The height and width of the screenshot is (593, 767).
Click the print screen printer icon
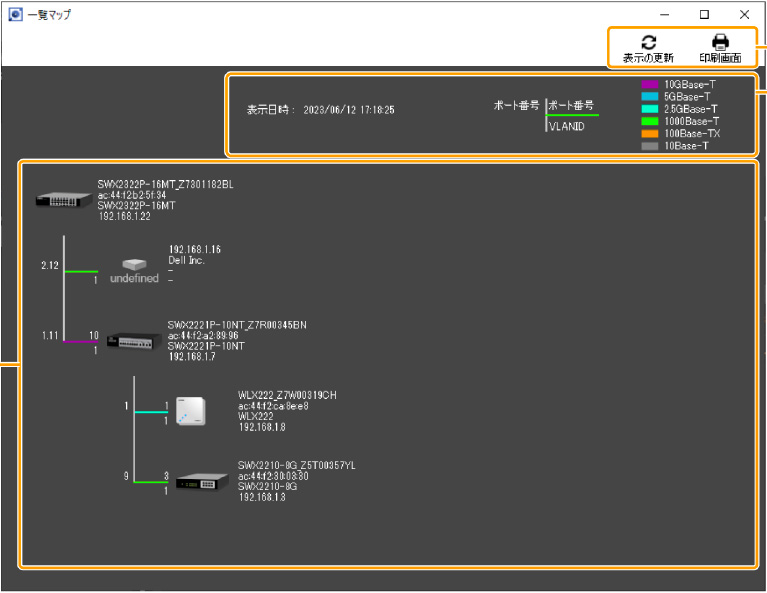coord(720,42)
